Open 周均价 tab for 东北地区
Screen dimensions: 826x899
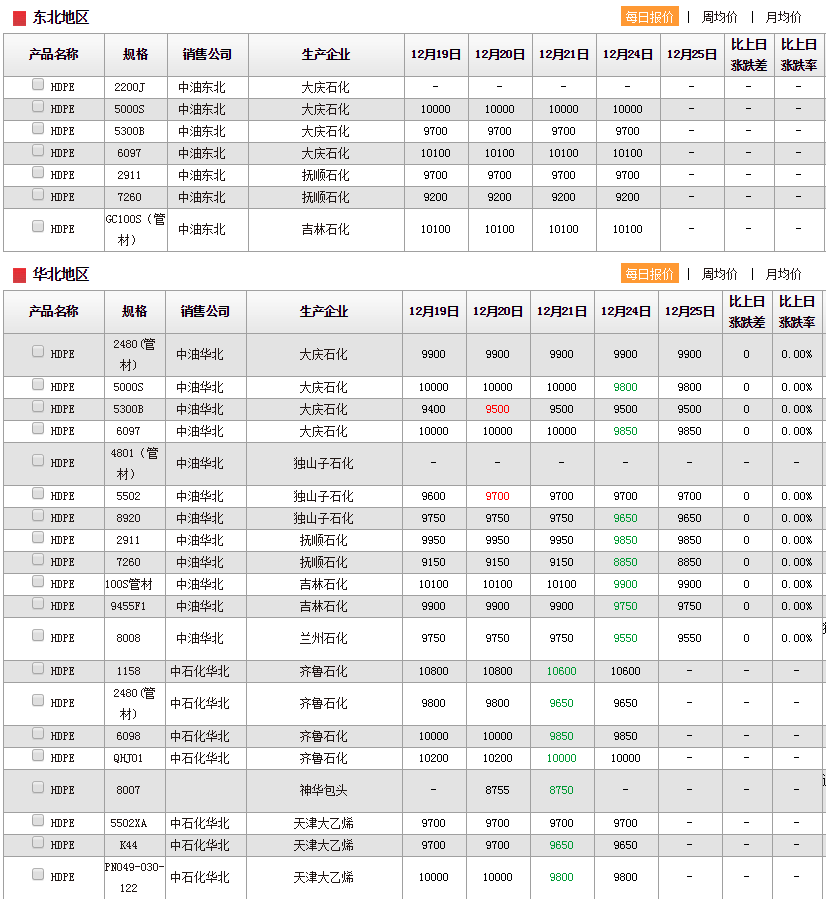coord(719,17)
